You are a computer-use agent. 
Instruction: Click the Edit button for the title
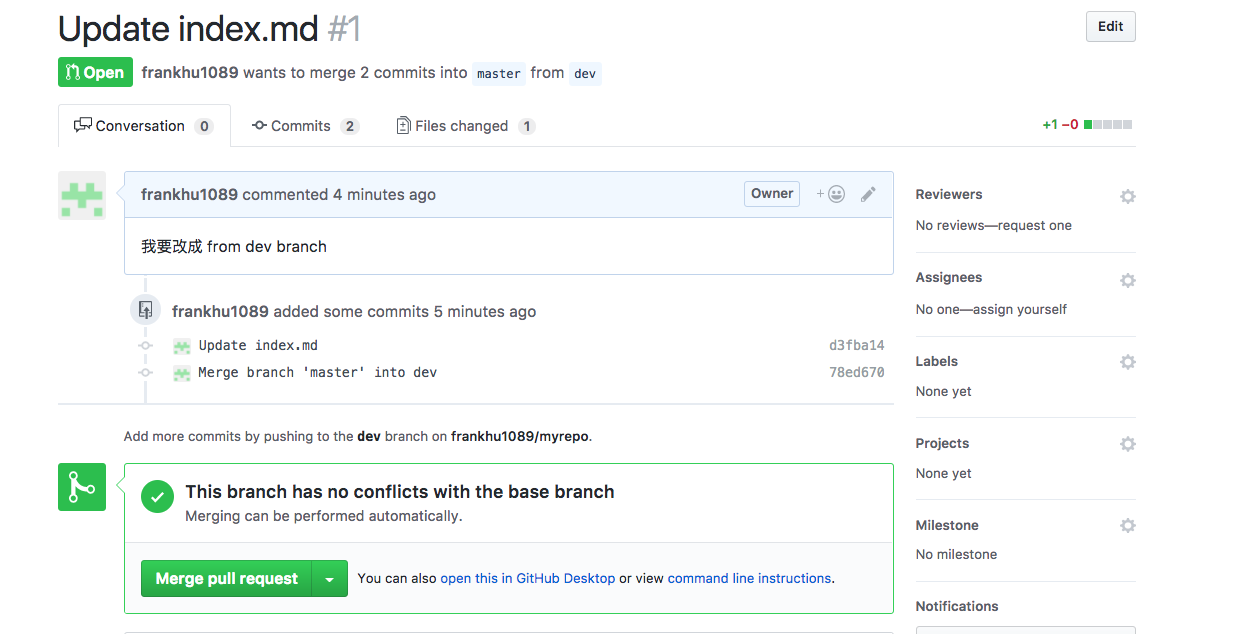(x=1110, y=27)
